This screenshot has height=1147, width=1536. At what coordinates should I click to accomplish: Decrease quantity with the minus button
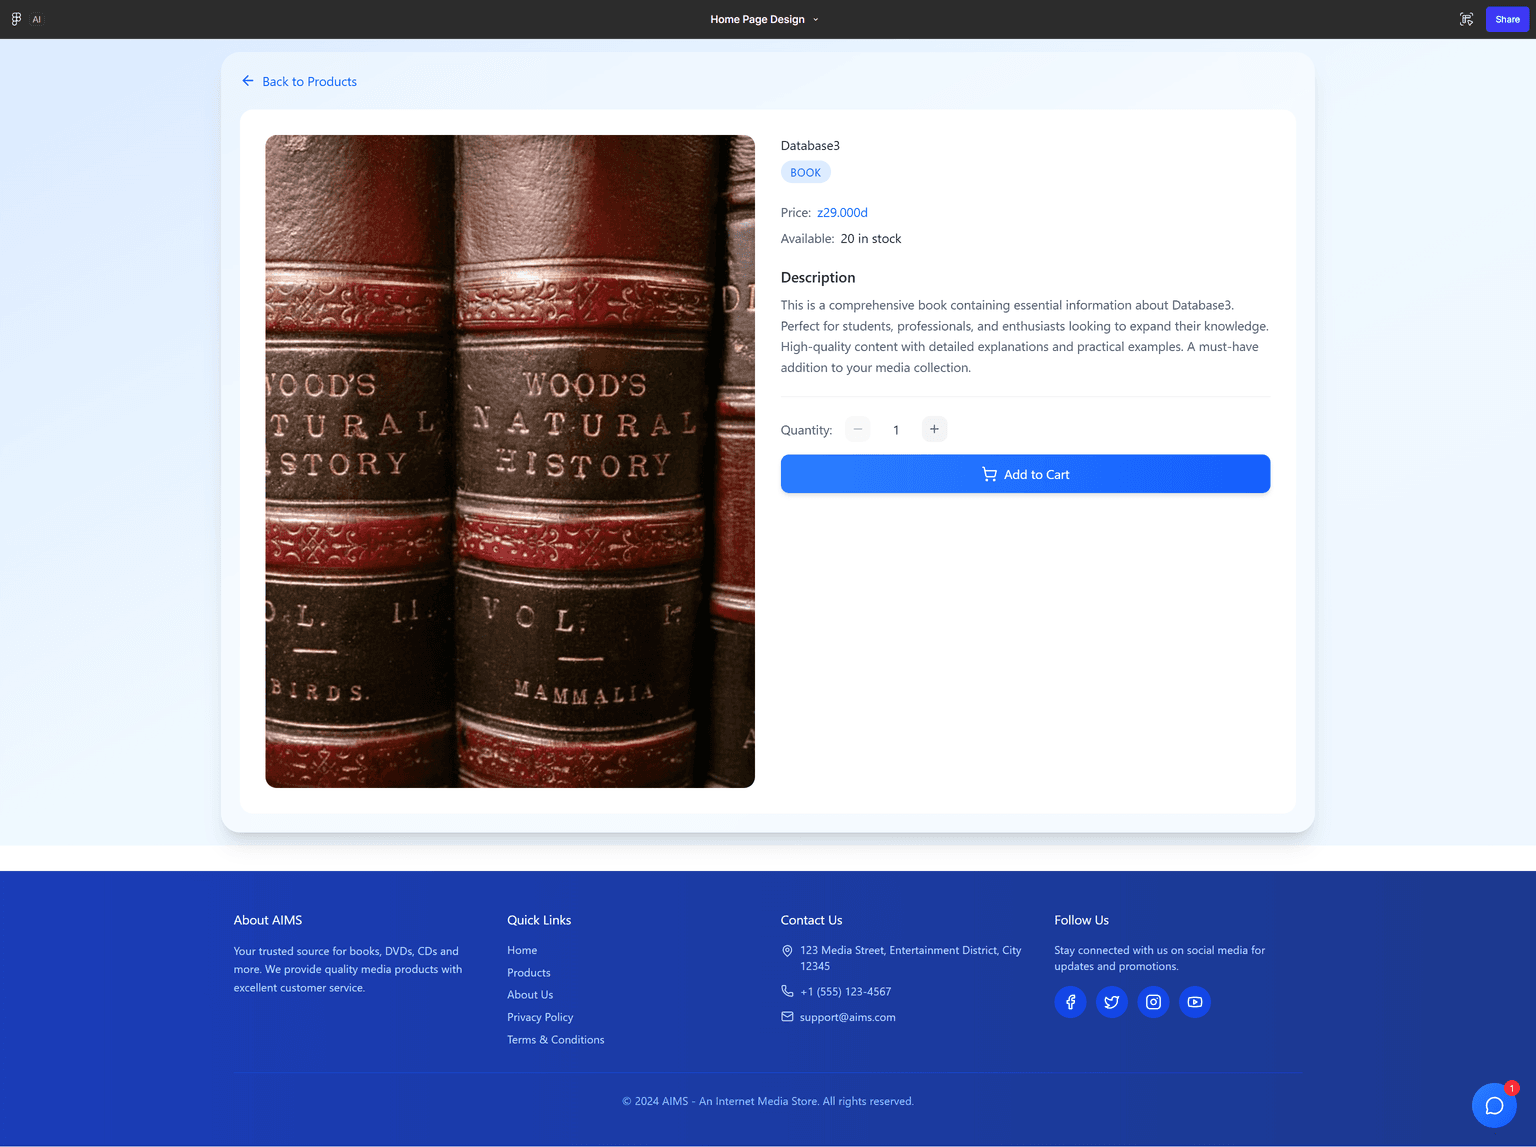(857, 429)
